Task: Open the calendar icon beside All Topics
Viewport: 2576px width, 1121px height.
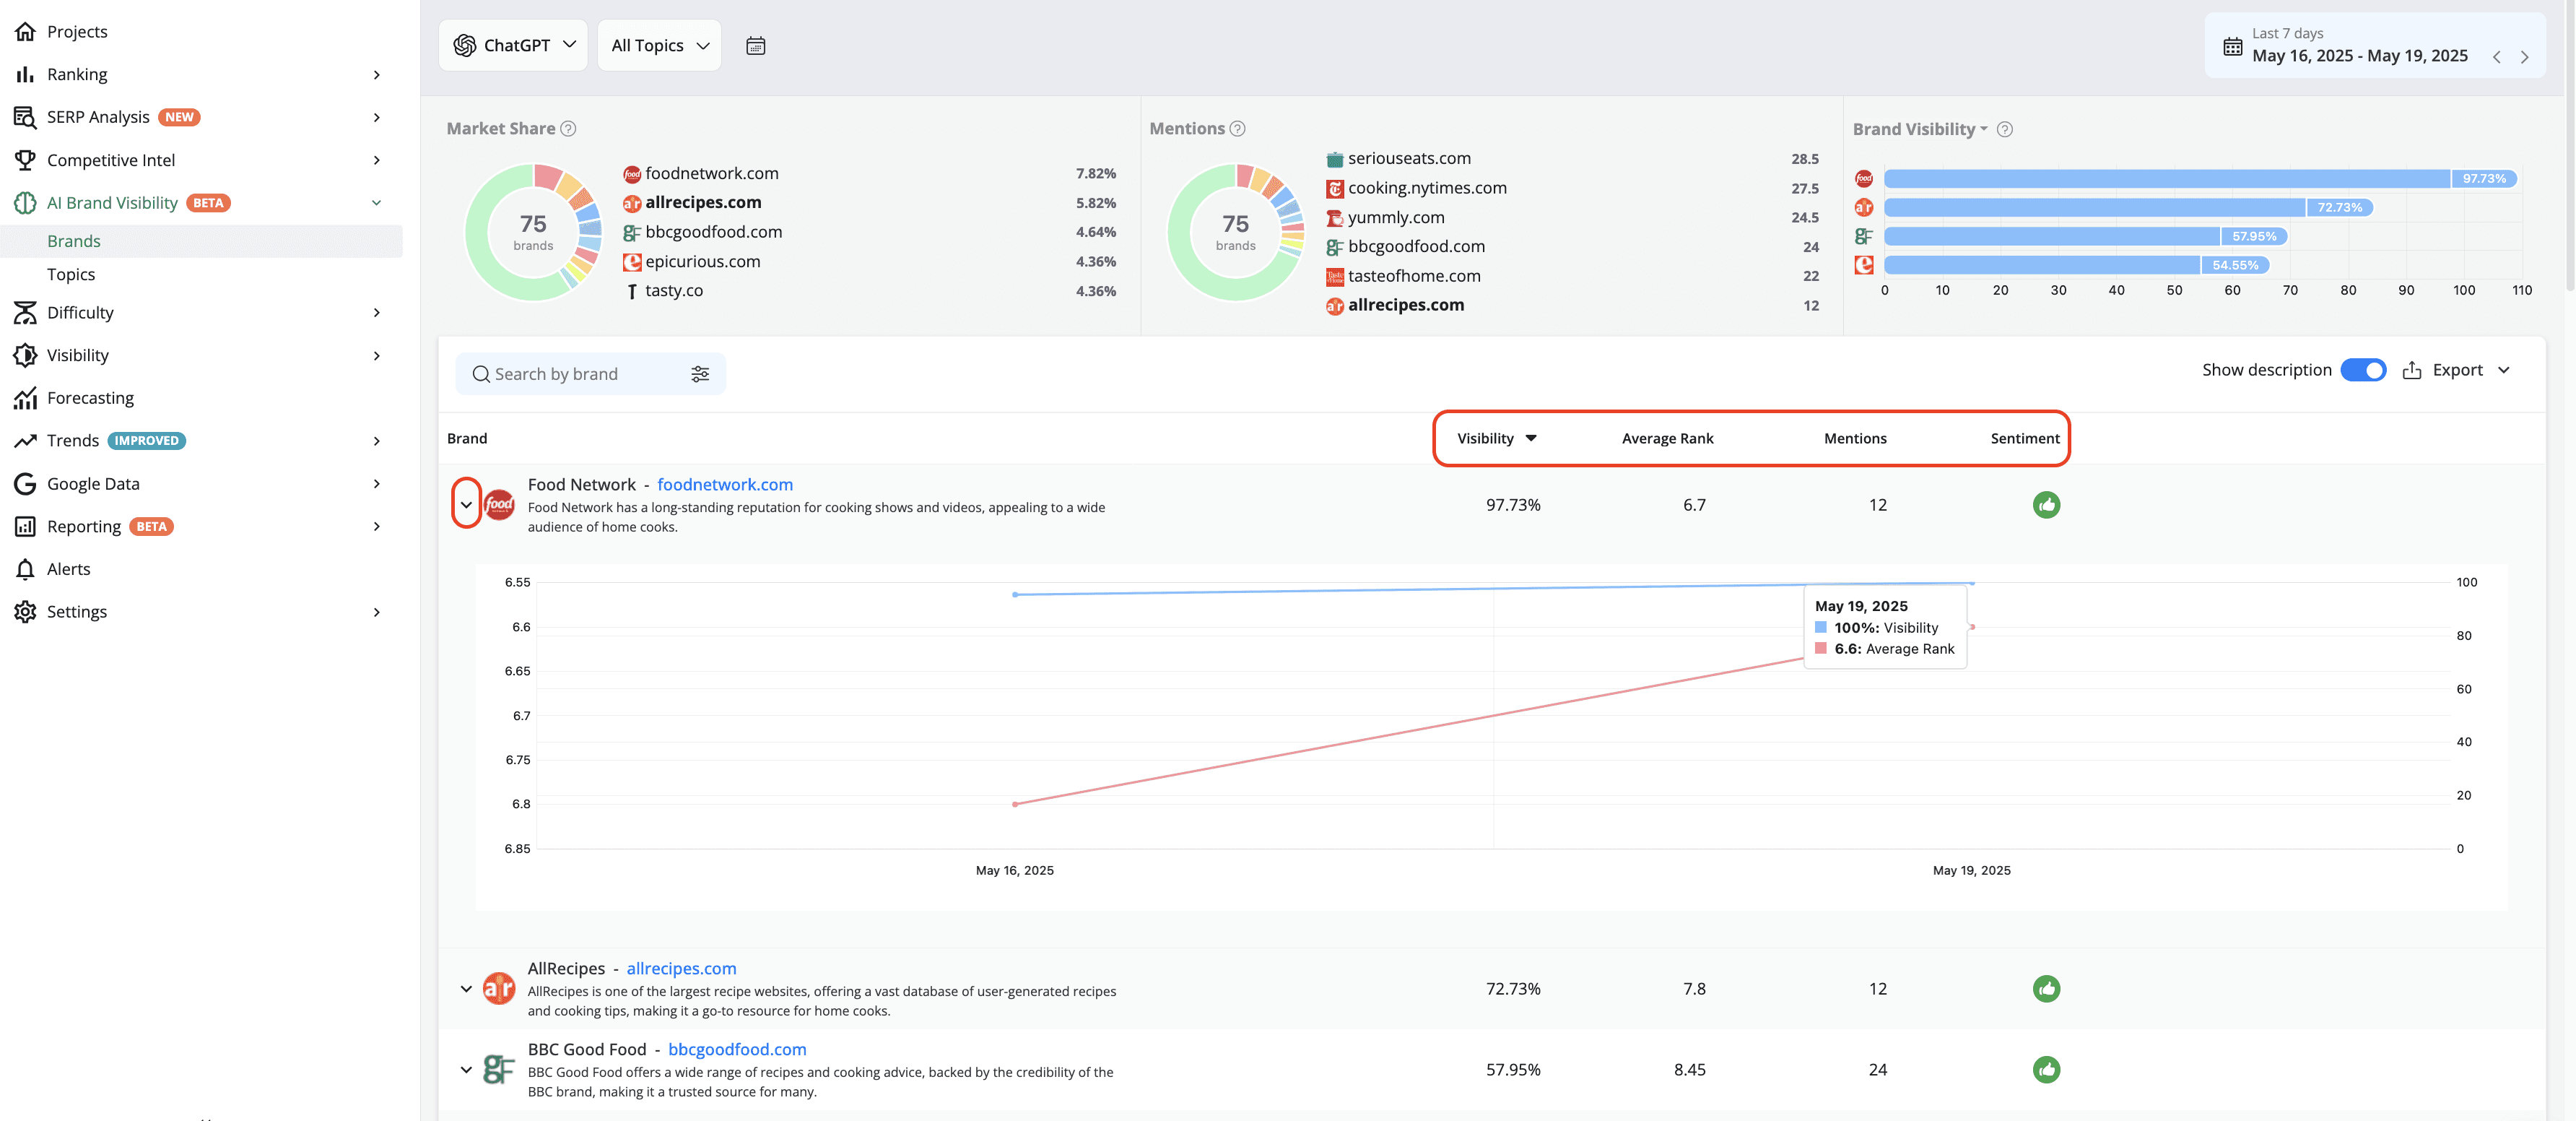Action: (x=756, y=45)
